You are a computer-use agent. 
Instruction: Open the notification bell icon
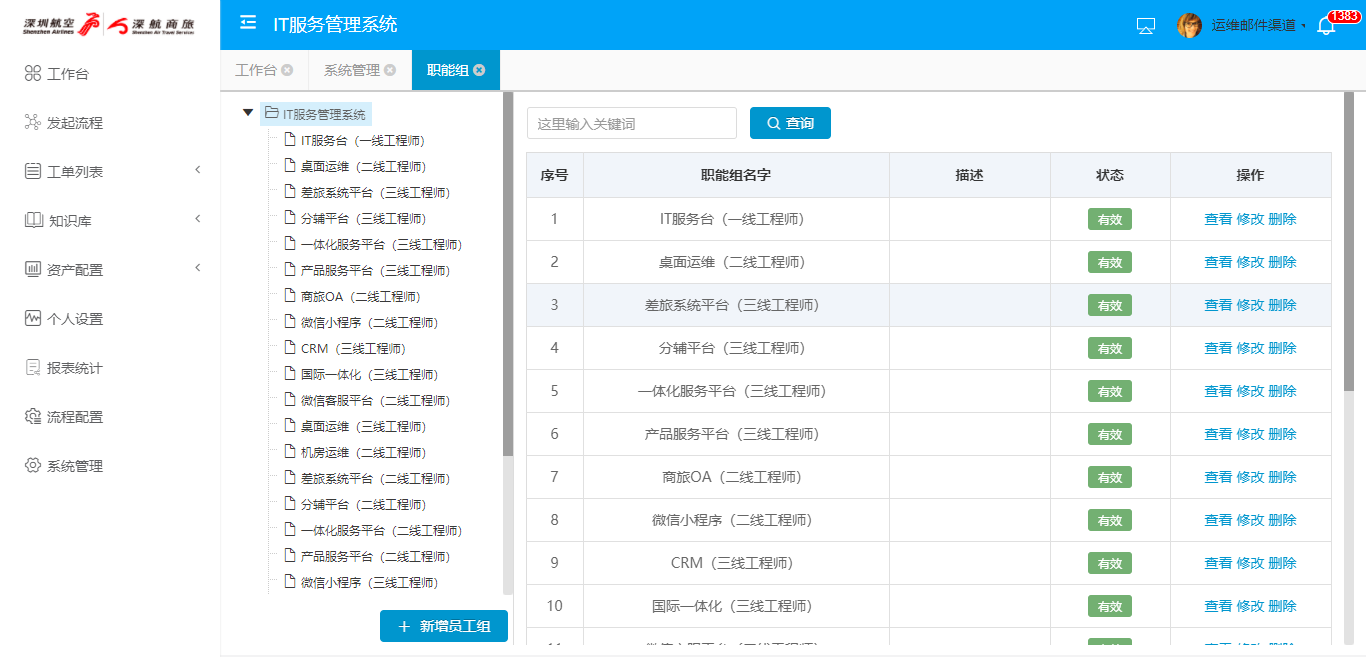pos(1326,26)
